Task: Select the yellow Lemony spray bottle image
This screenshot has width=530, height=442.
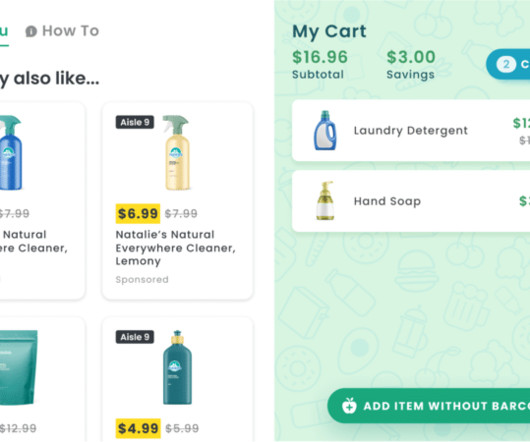Action: click(x=177, y=153)
